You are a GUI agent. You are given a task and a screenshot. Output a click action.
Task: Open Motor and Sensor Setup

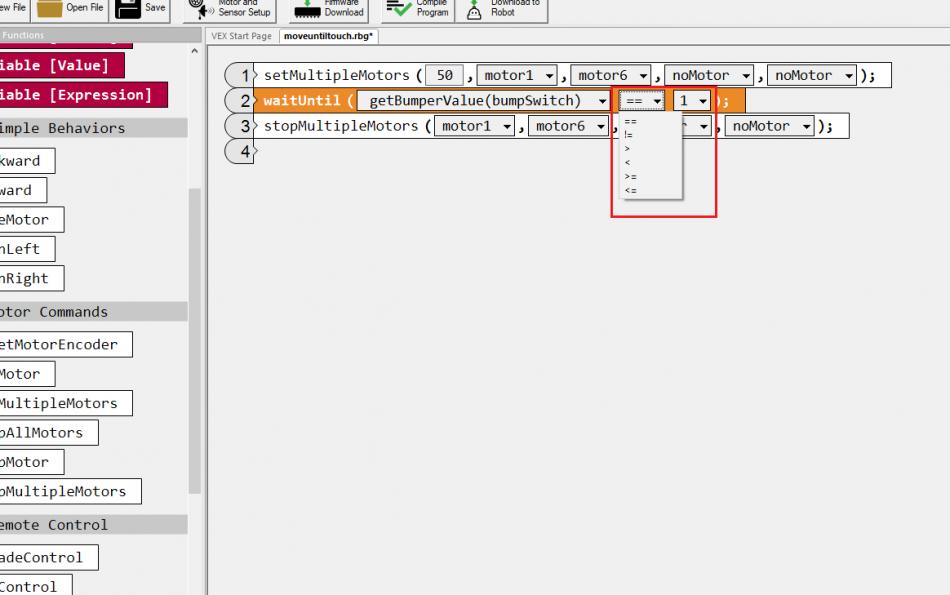230,8
